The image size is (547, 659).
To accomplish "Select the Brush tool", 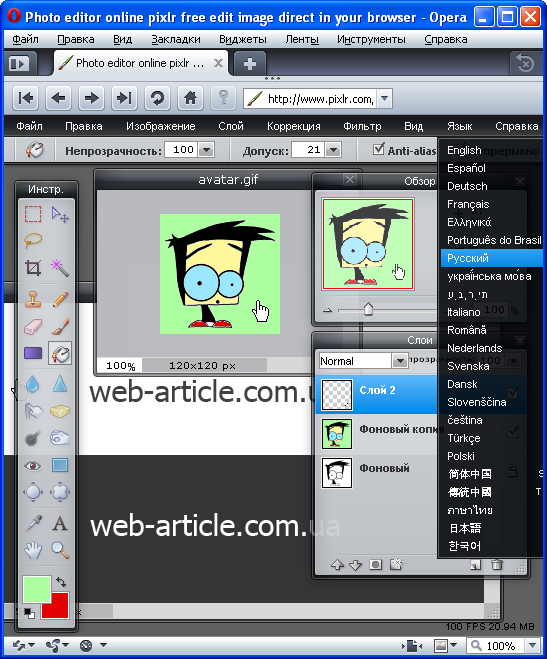I will (x=60, y=326).
